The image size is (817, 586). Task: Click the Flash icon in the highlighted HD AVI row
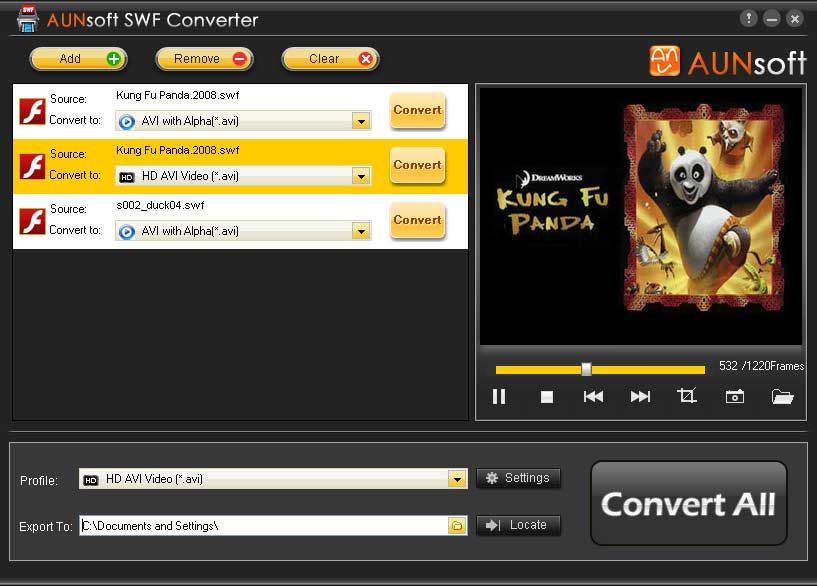[x=32, y=166]
